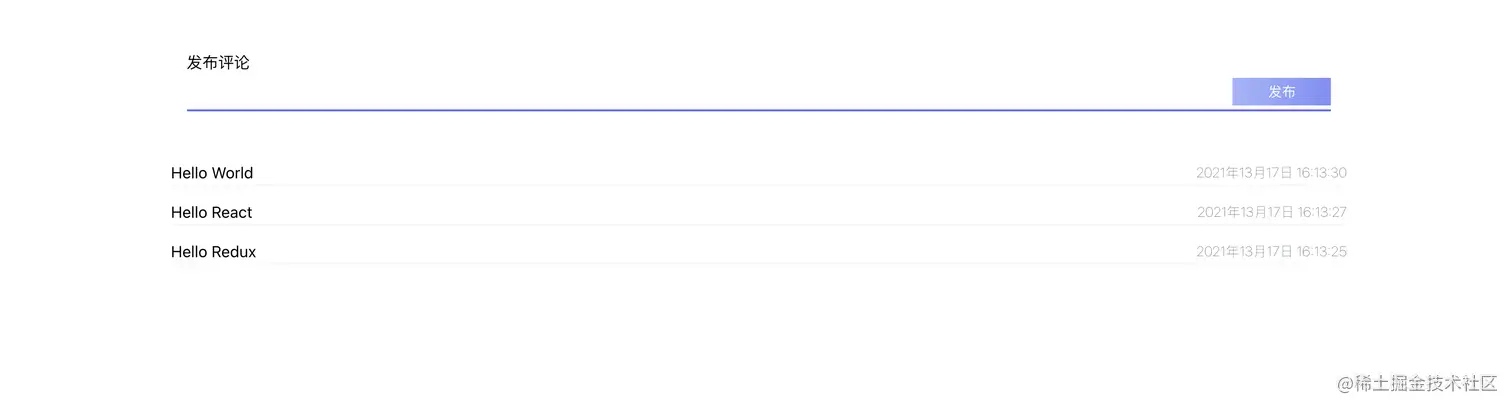Click the word "Hello" in Hello World

click(189, 173)
